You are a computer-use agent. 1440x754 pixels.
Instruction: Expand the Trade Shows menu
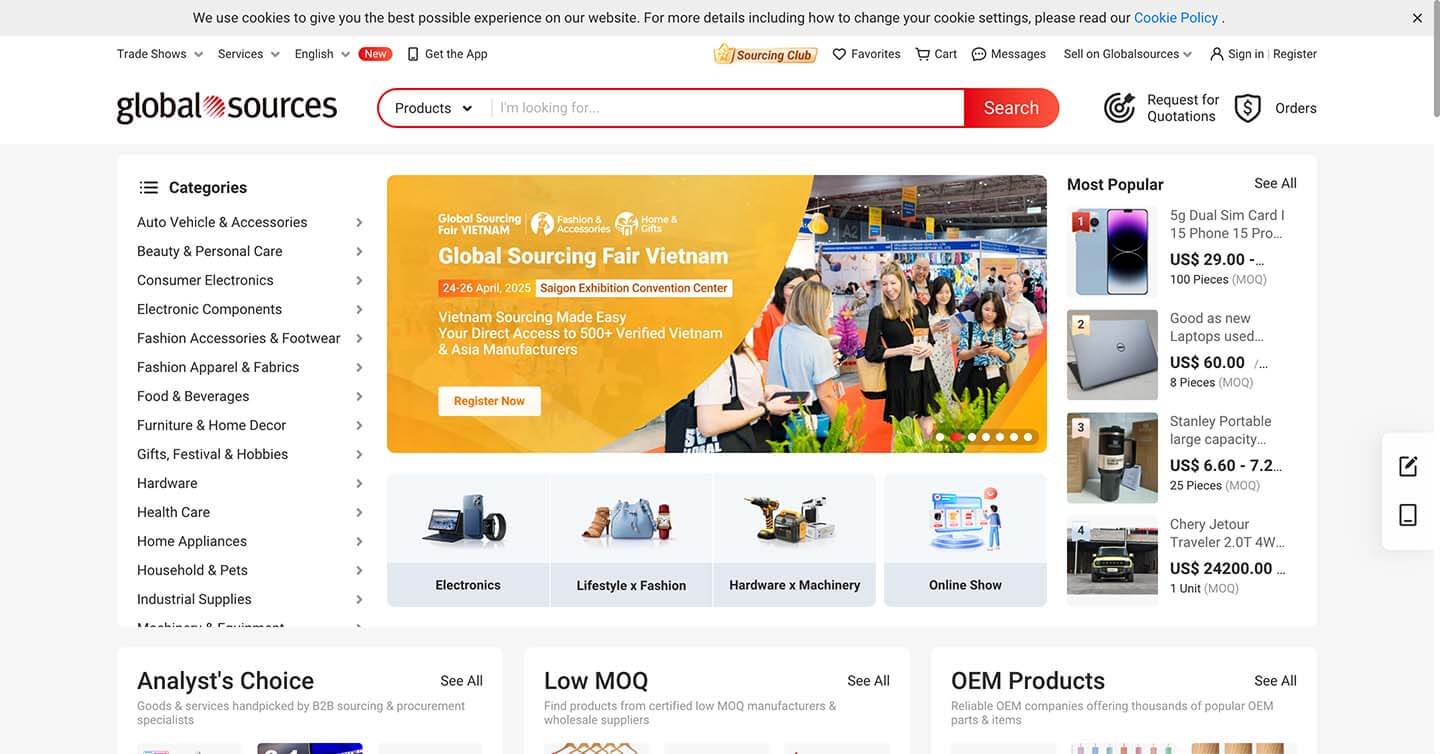(x=160, y=54)
